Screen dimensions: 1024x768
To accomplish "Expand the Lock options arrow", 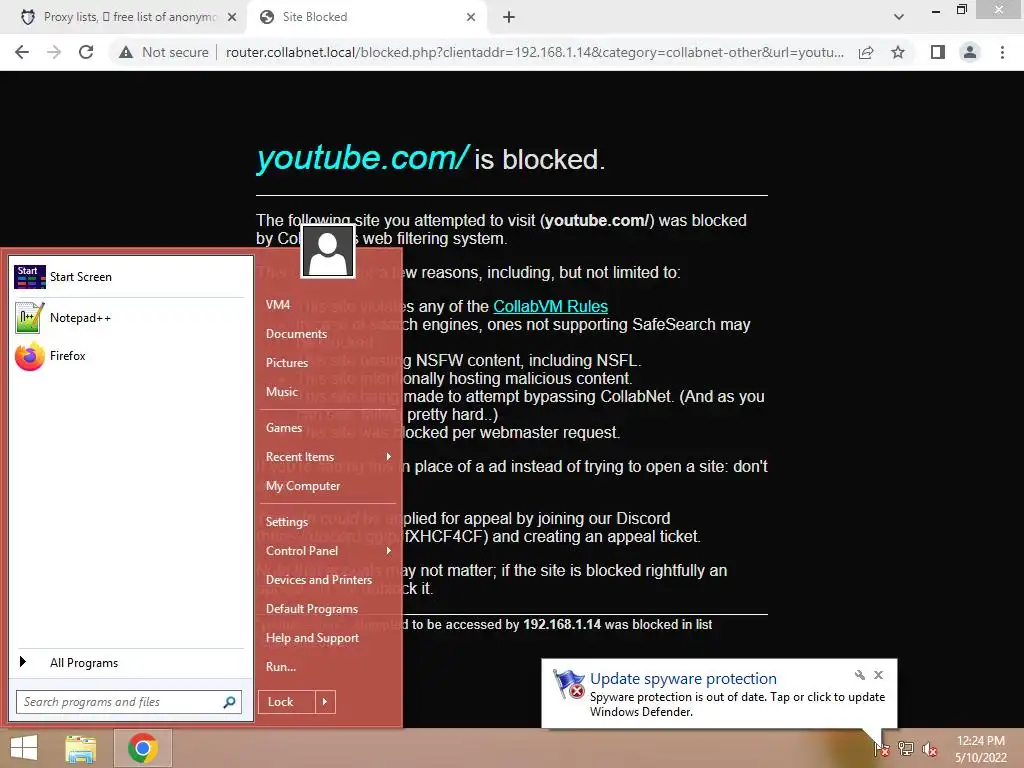I will pos(325,702).
